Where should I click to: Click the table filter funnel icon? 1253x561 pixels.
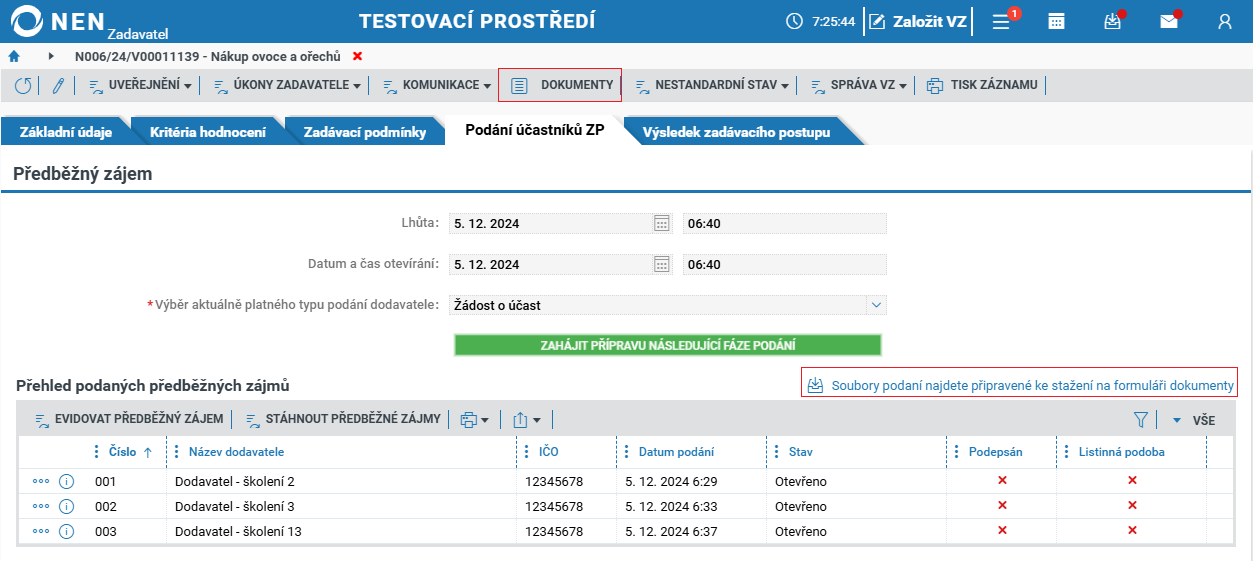click(1140, 420)
